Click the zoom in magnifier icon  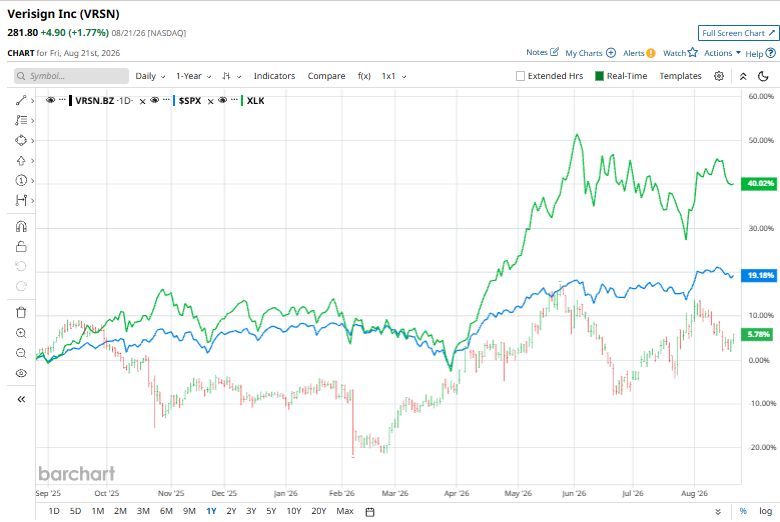[21, 333]
